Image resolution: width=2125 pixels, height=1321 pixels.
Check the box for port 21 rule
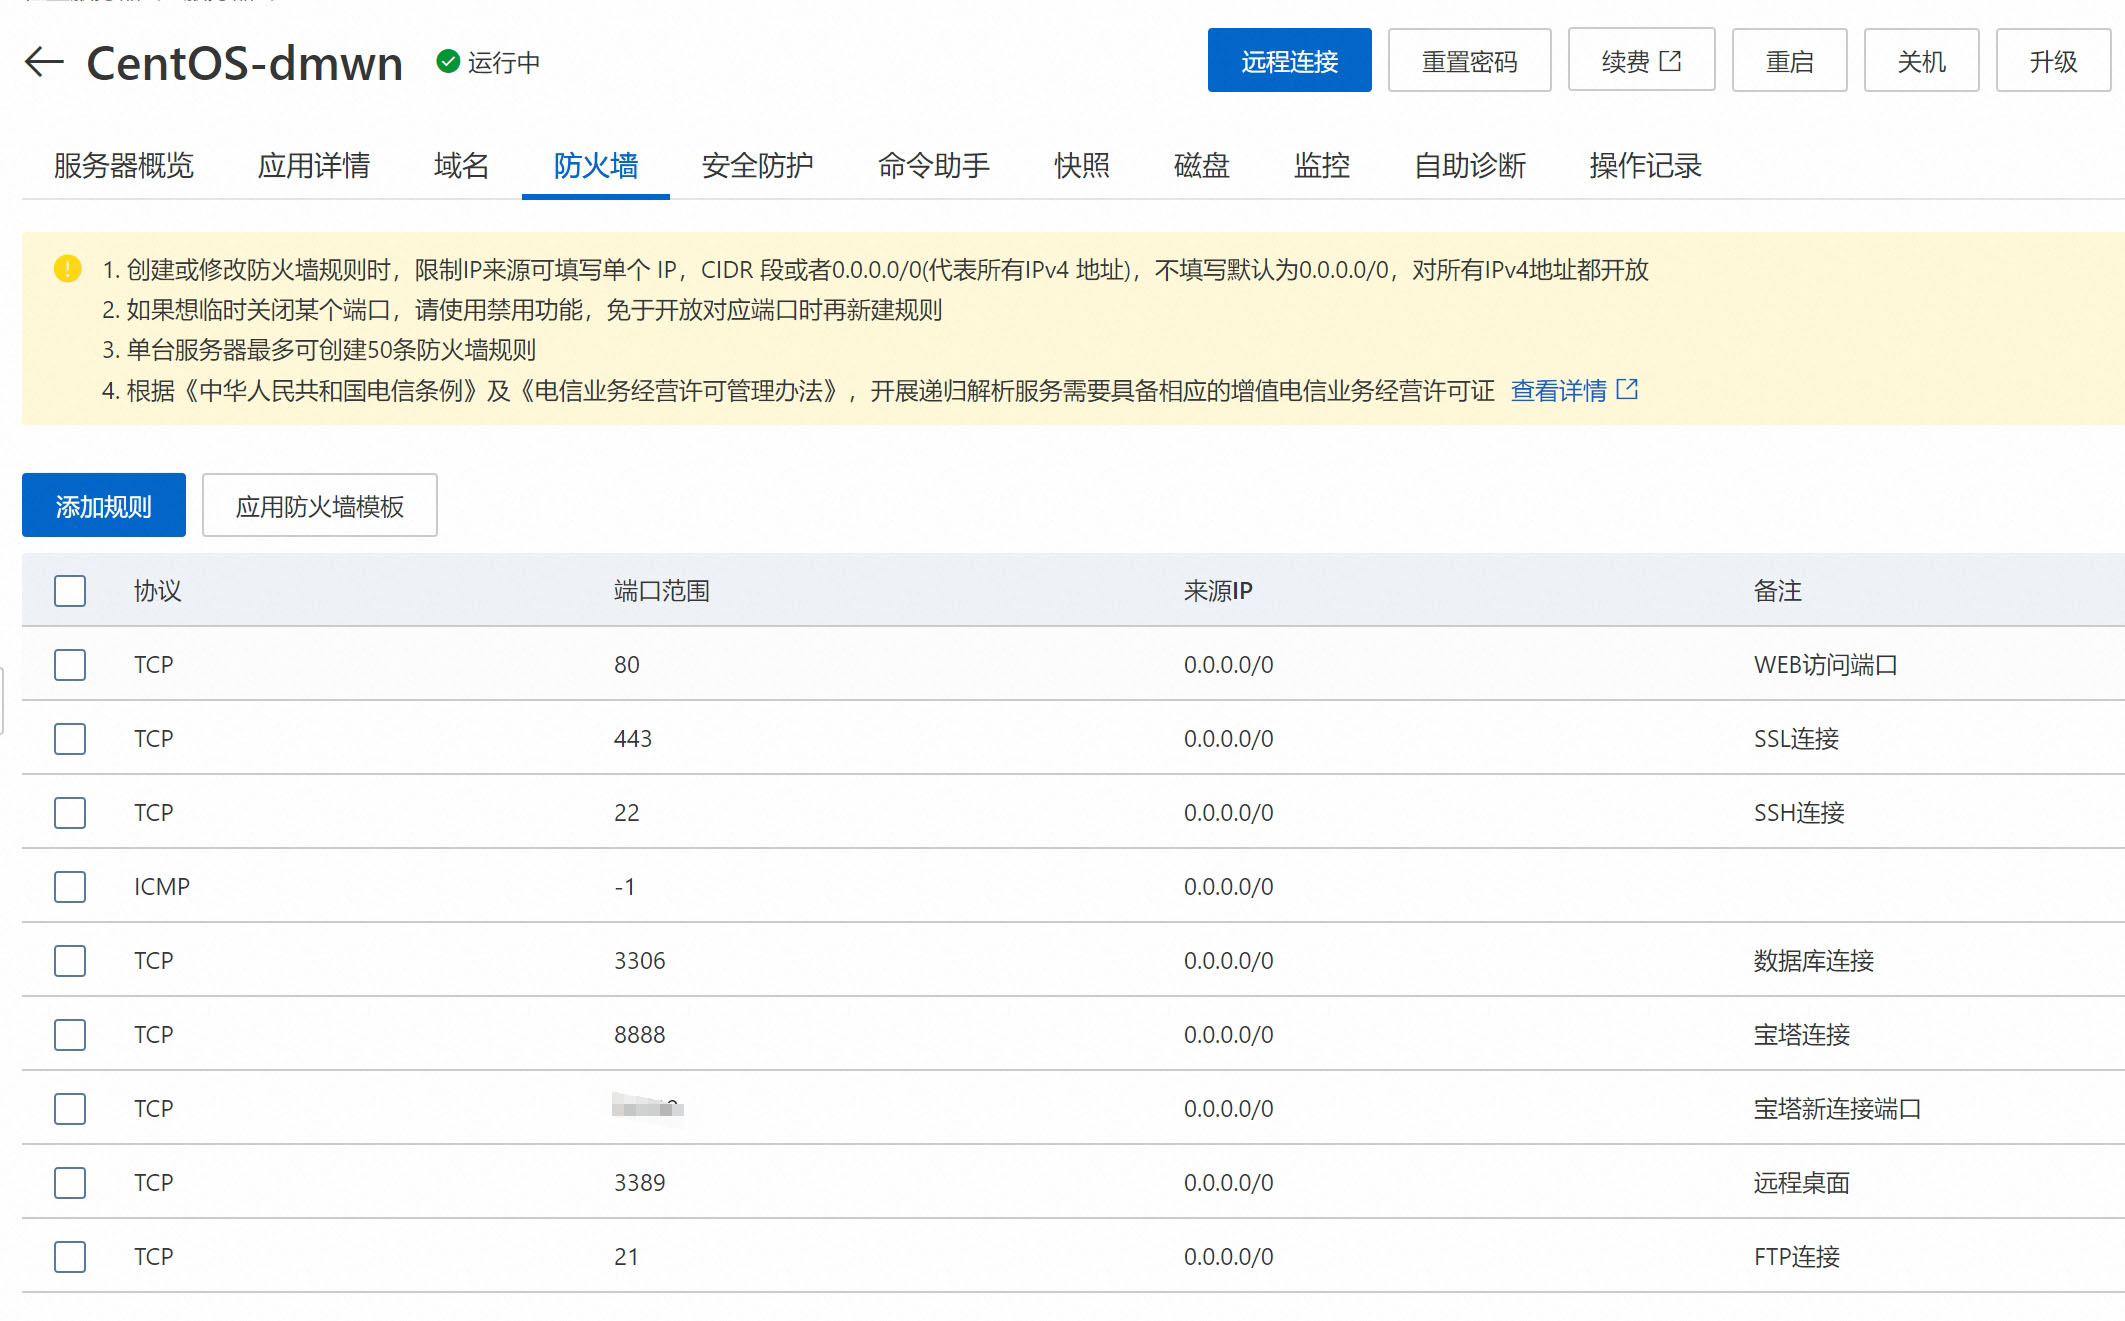coord(70,1256)
